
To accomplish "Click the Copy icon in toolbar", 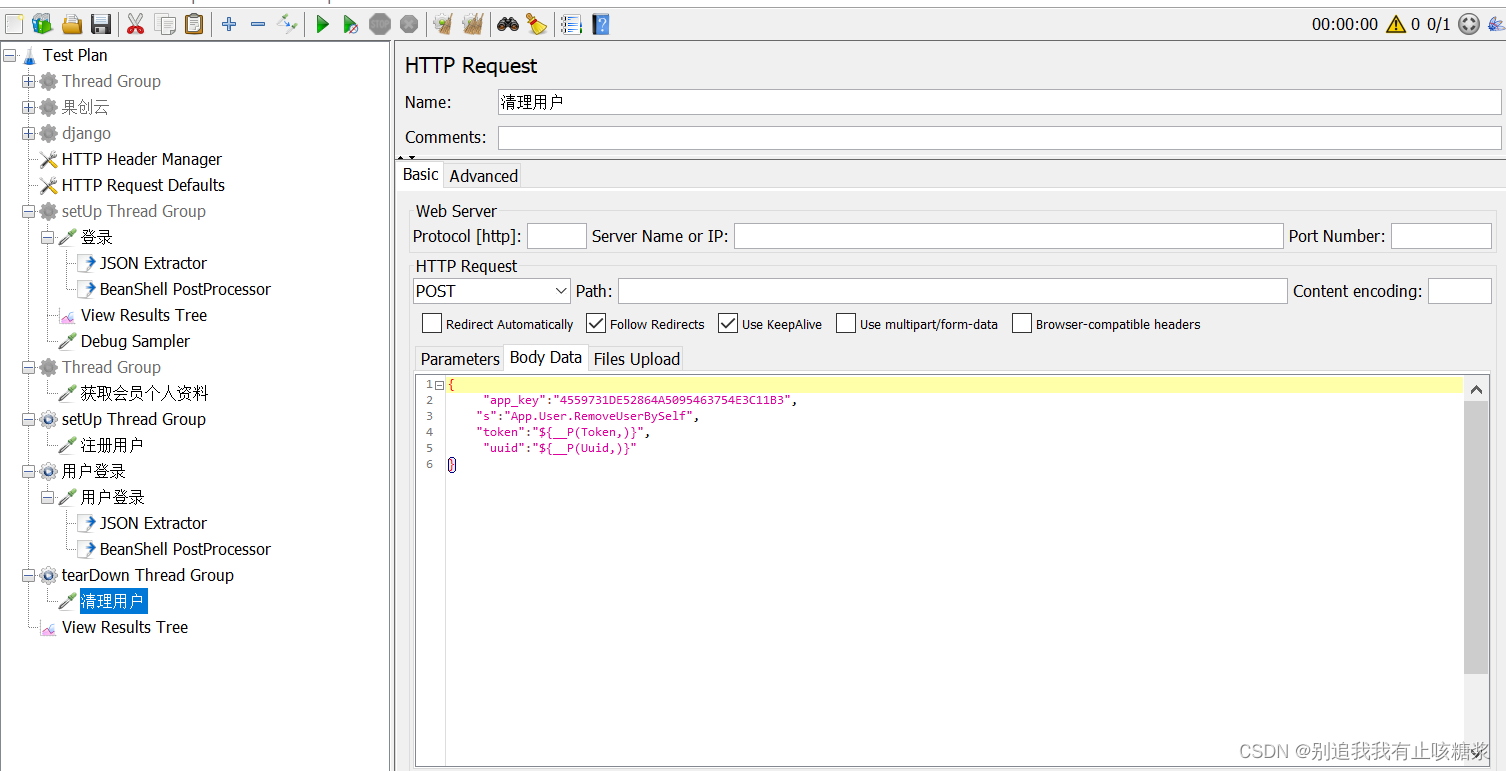I will pos(165,24).
